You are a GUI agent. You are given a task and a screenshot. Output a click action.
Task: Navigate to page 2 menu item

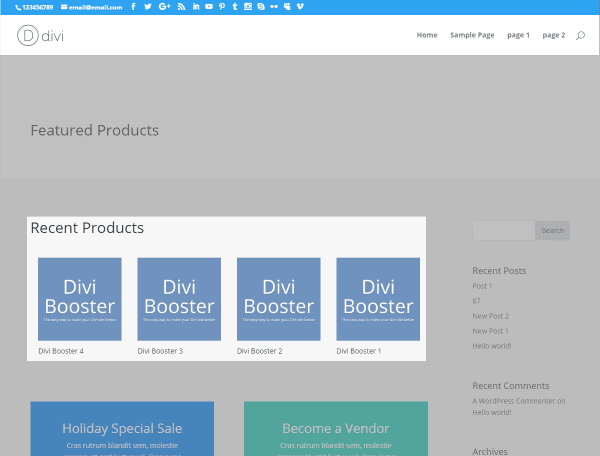coord(554,35)
